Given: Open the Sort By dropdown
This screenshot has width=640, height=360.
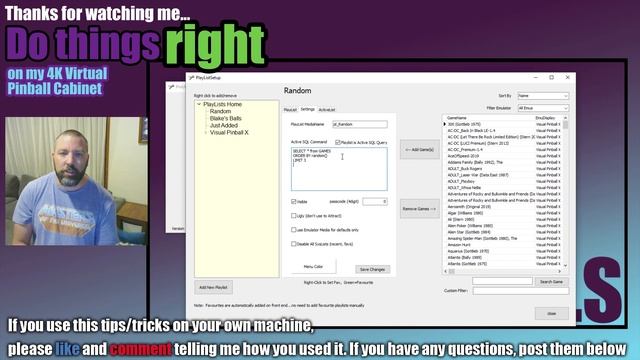Looking at the screenshot, I should (542, 96).
